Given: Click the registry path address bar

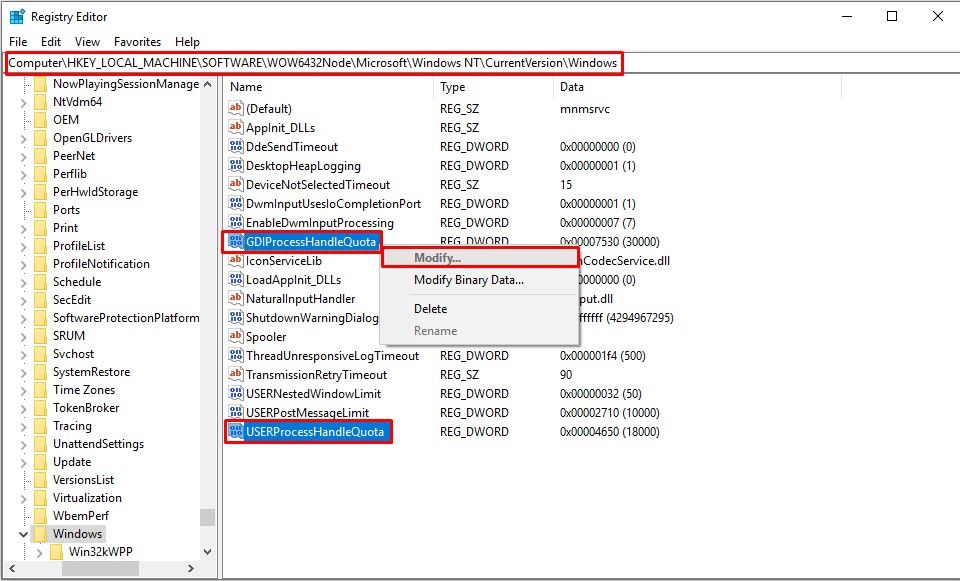Looking at the screenshot, I should point(314,64).
